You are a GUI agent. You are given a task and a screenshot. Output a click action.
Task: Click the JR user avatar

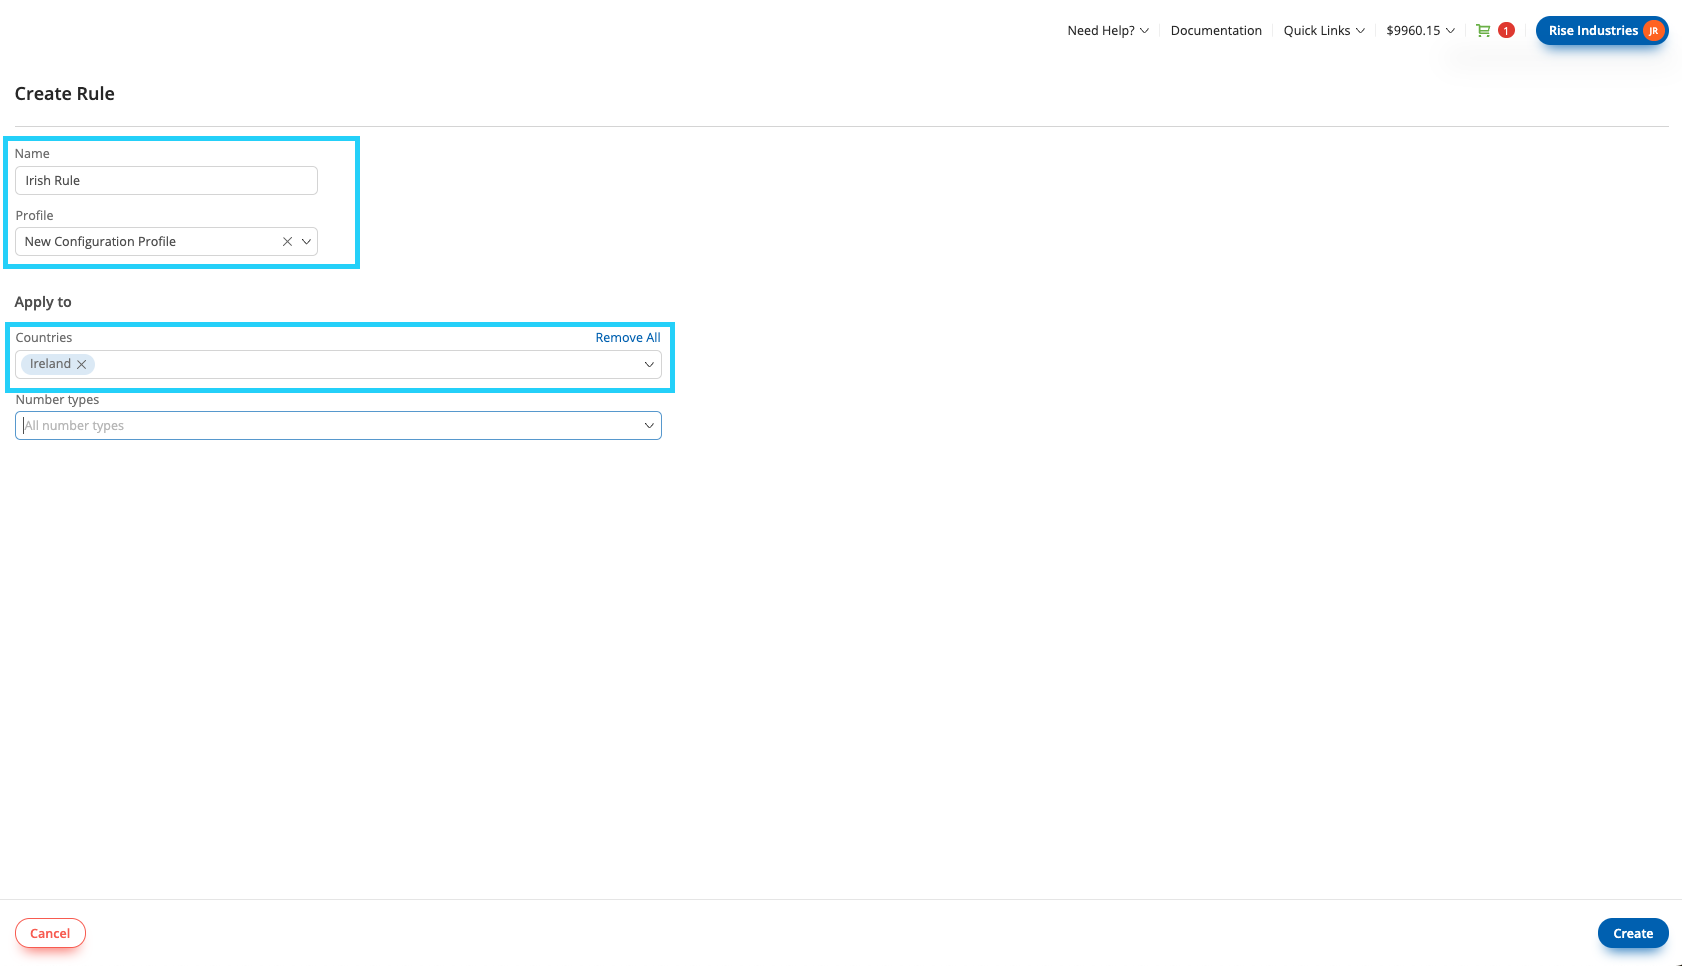coord(1653,31)
